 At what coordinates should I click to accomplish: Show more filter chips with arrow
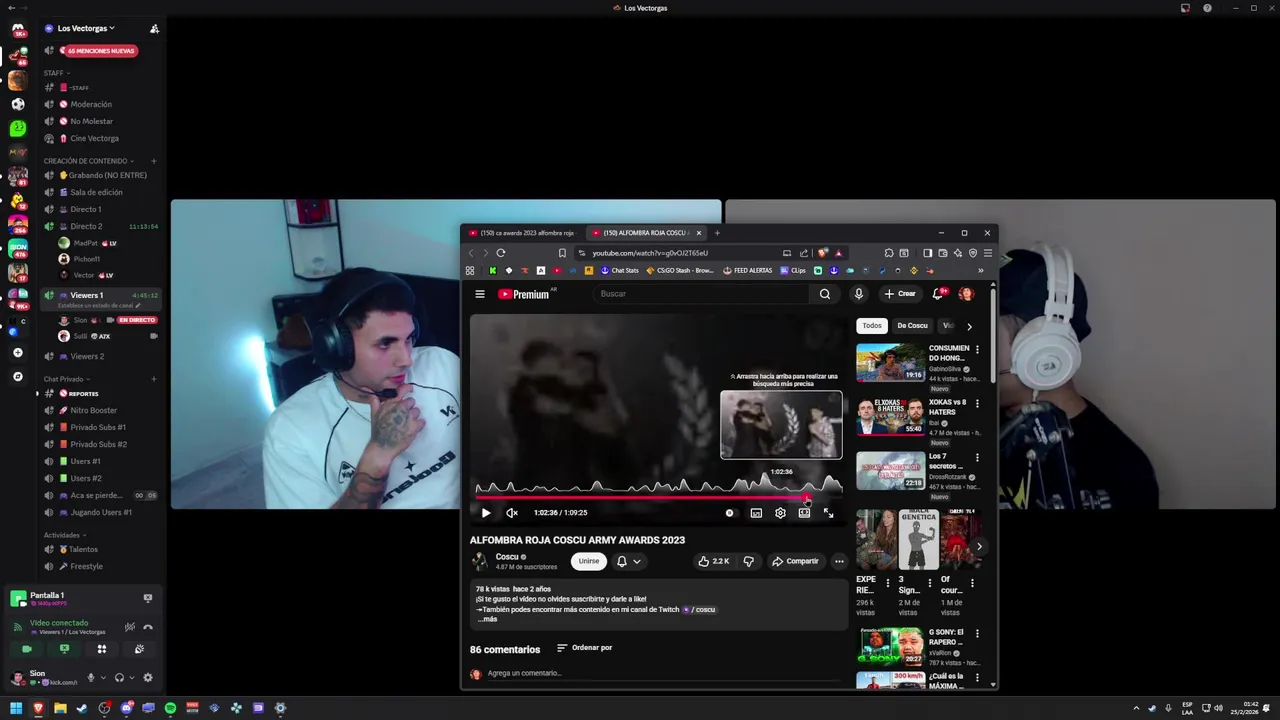pos(969,326)
